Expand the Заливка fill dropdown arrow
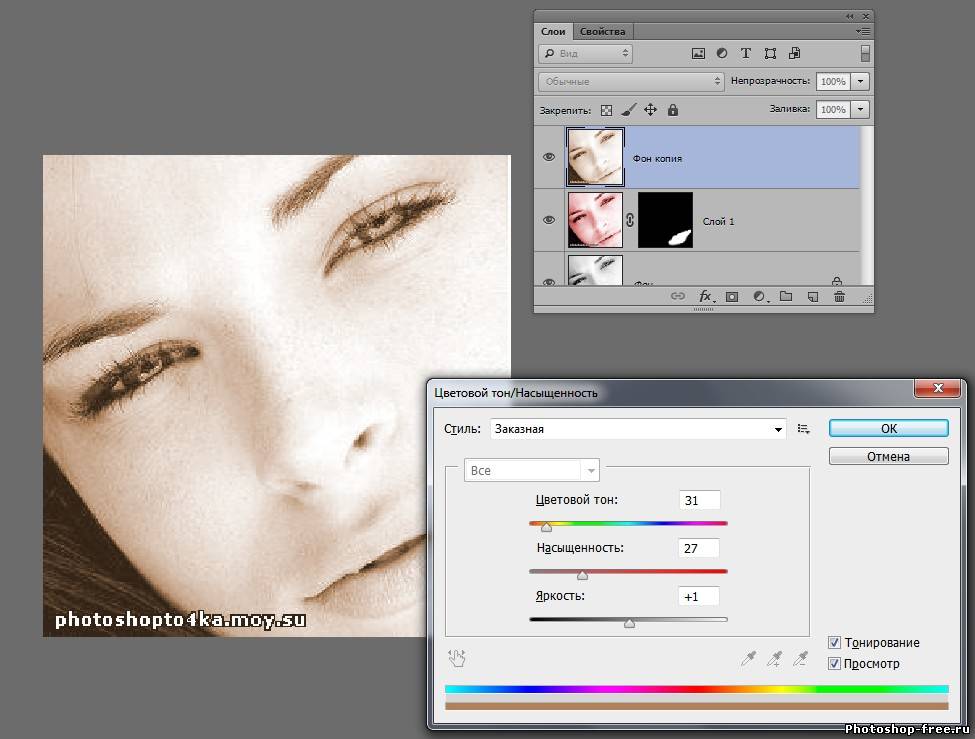Viewport: 975px width, 739px height. pos(860,110)
